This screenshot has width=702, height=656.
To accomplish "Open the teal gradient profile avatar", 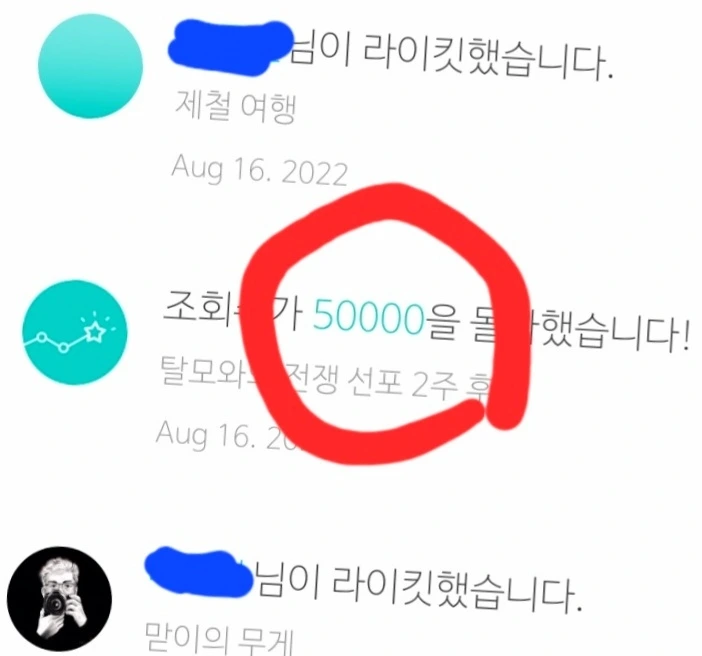I will coord(90,66).
